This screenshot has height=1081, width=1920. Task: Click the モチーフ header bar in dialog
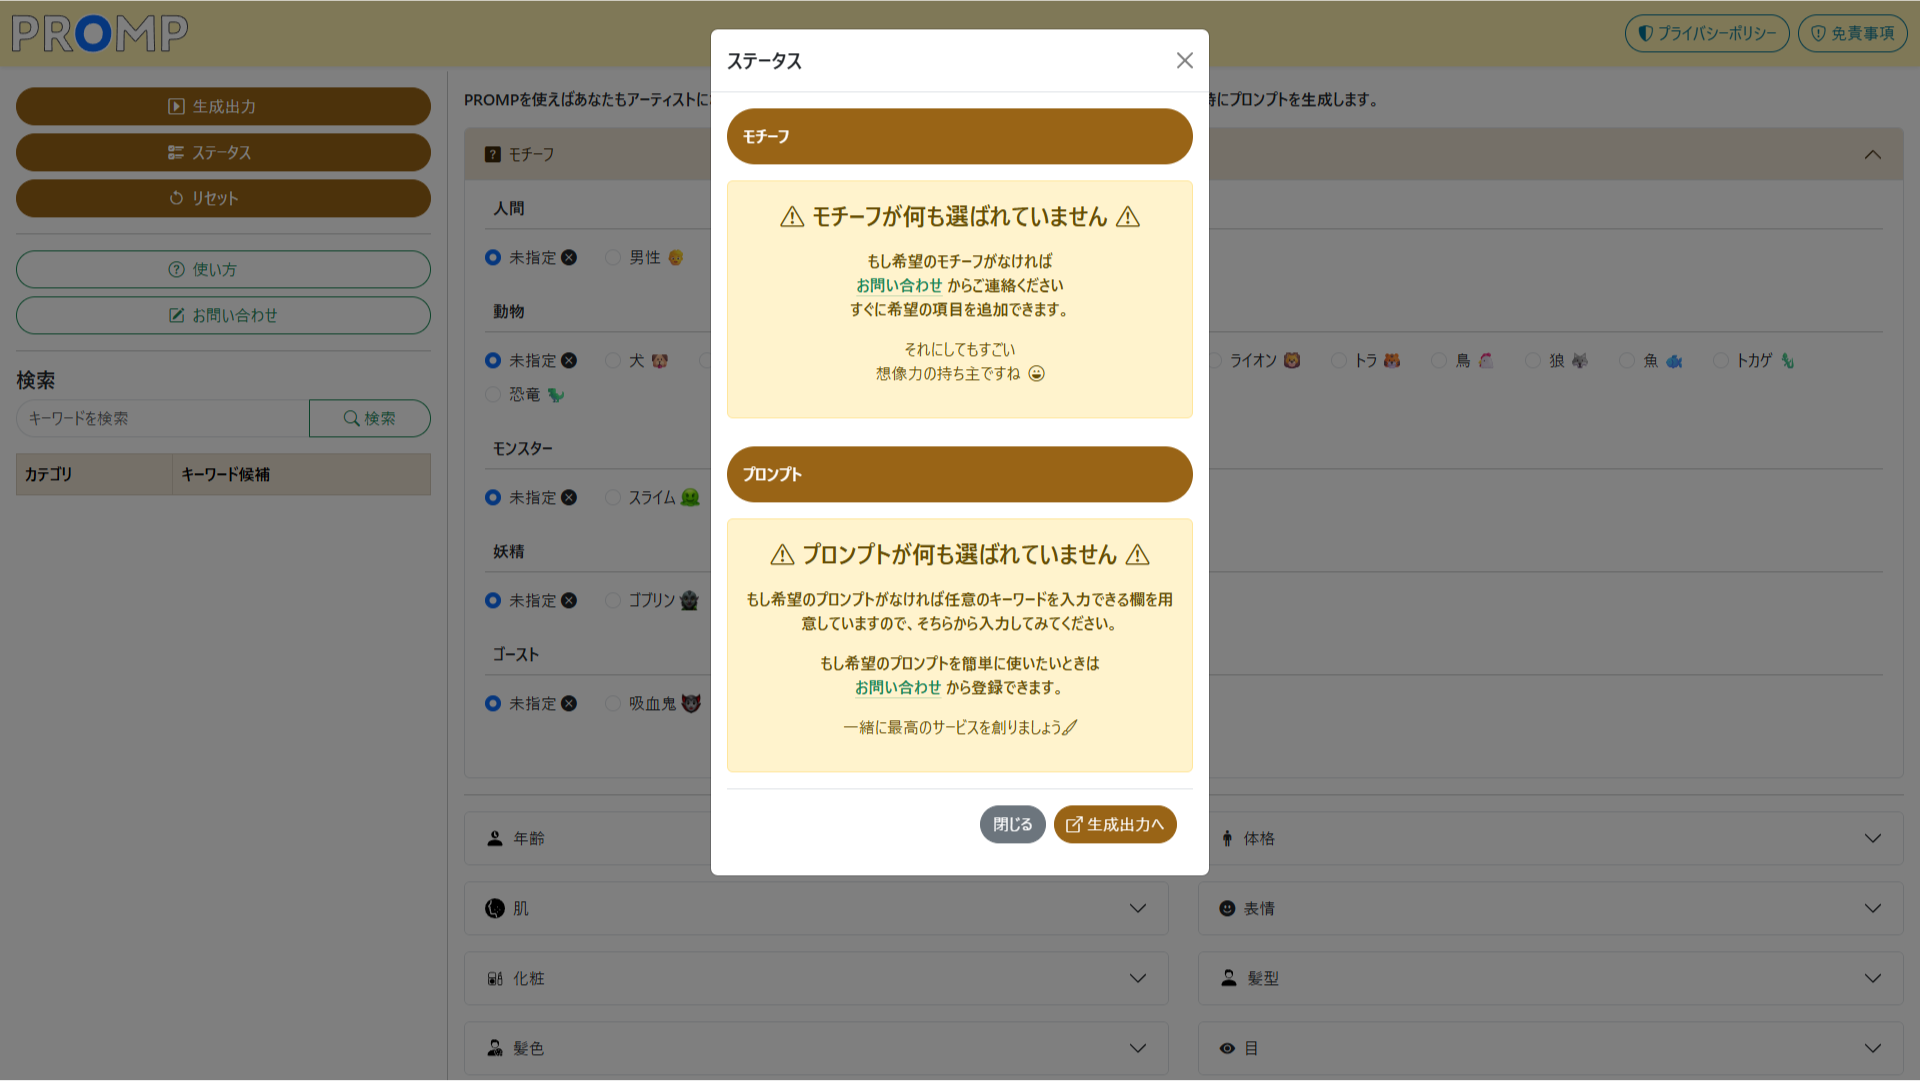(x=960, y=137)
